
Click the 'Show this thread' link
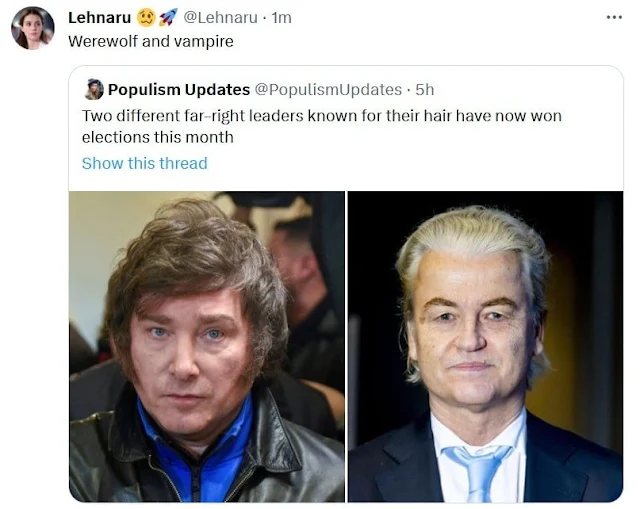tap(144, 163)
